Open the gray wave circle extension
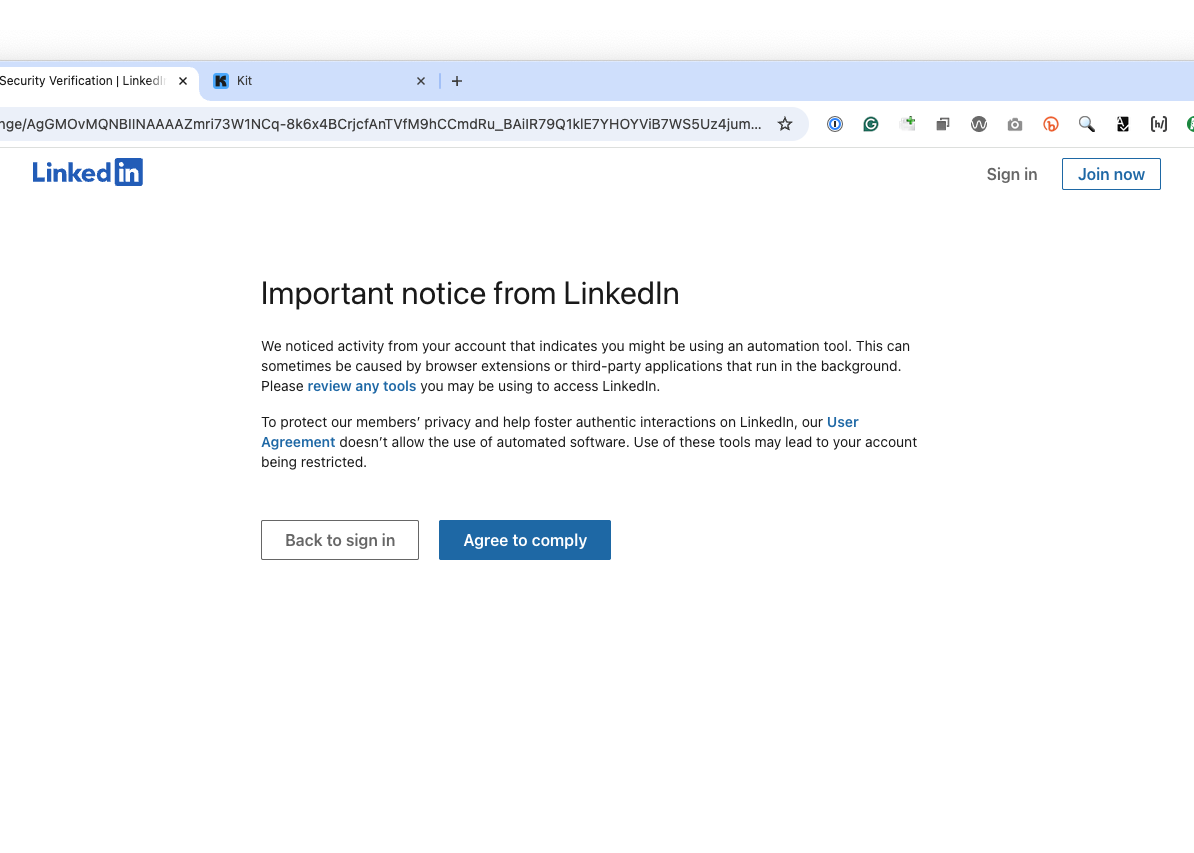Screen dimensions: 1194x853 [x=979, y=124]
